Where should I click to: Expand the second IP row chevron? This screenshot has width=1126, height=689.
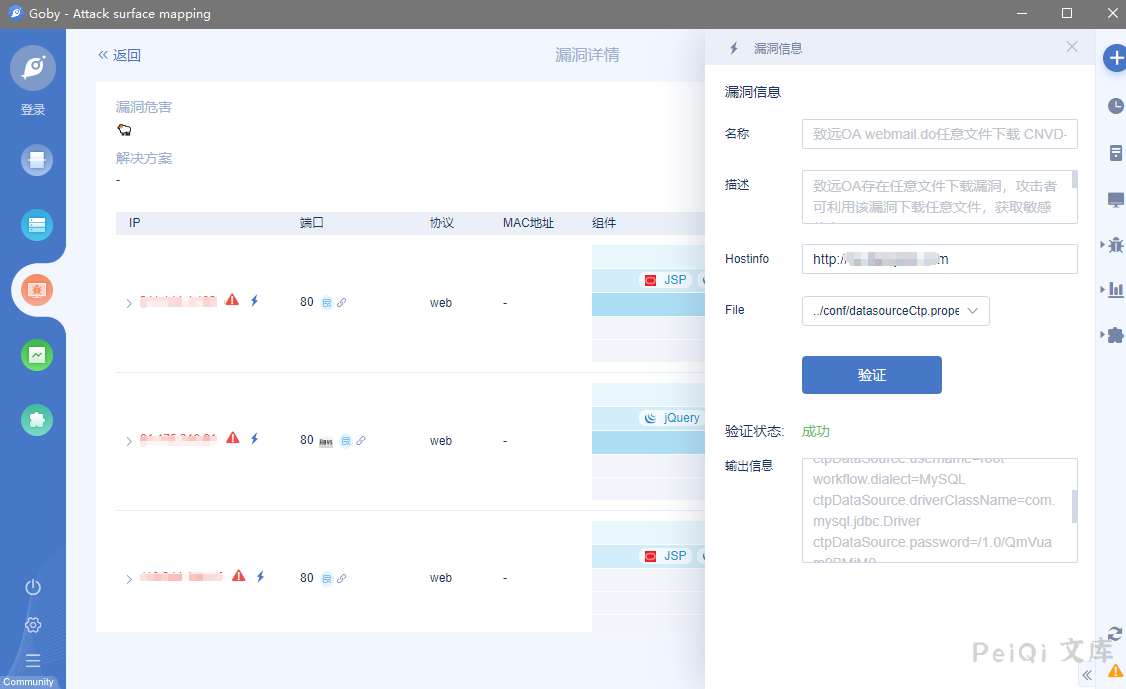(129, 441)
